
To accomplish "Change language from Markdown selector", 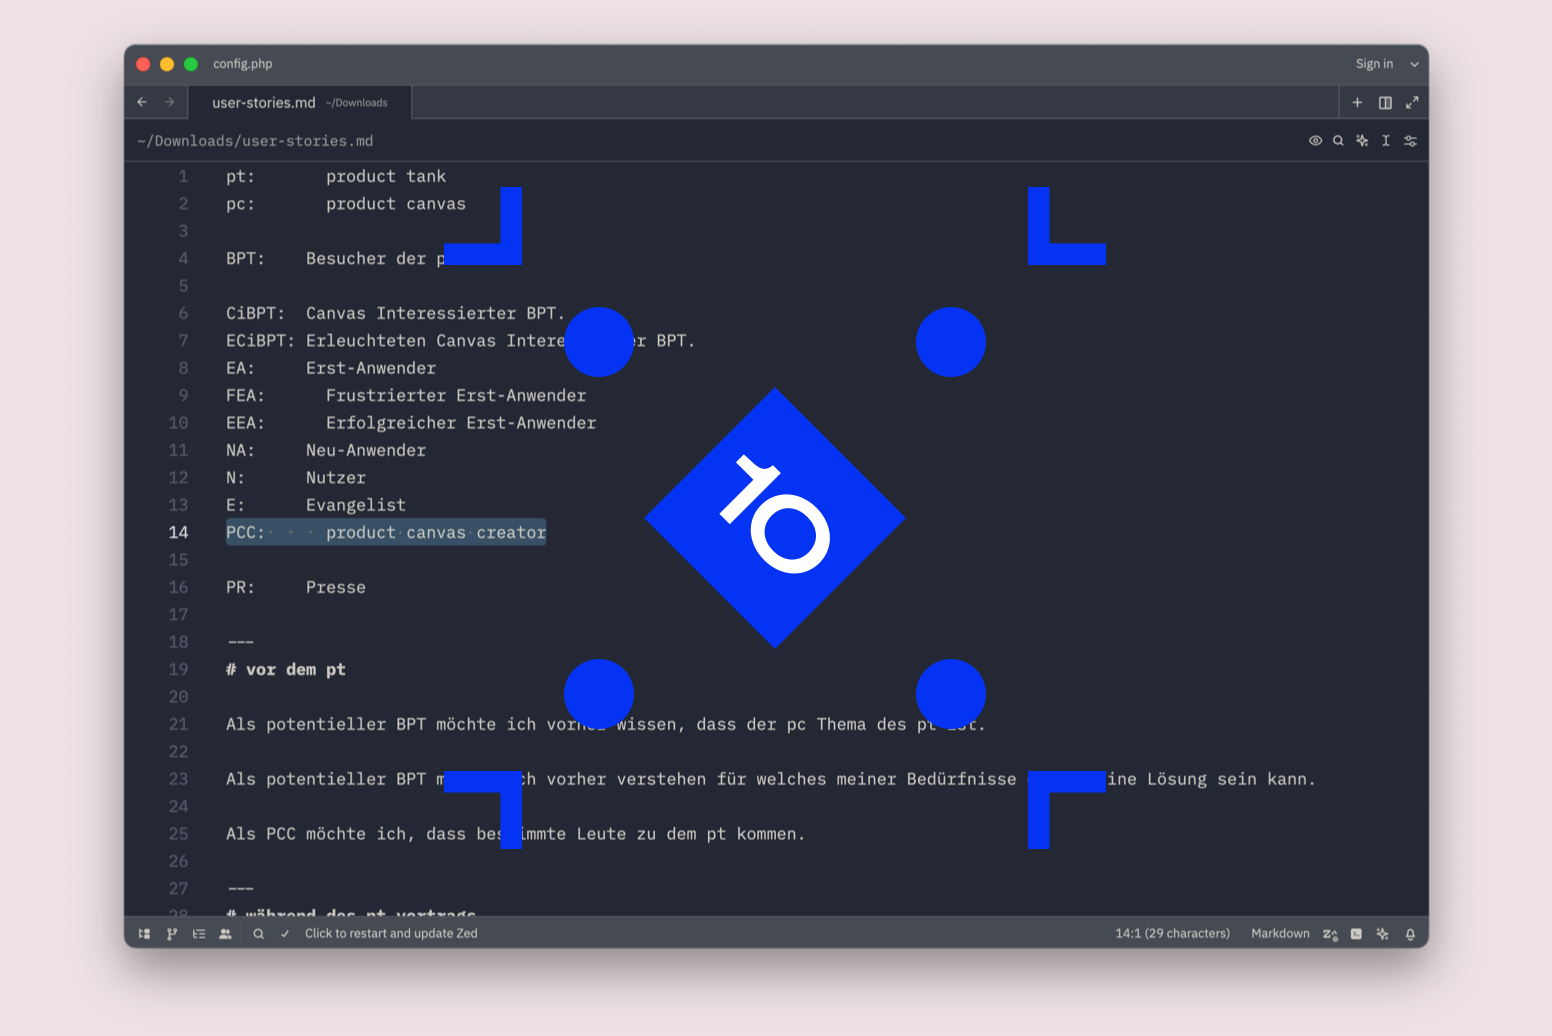I will coord(1280,934).
